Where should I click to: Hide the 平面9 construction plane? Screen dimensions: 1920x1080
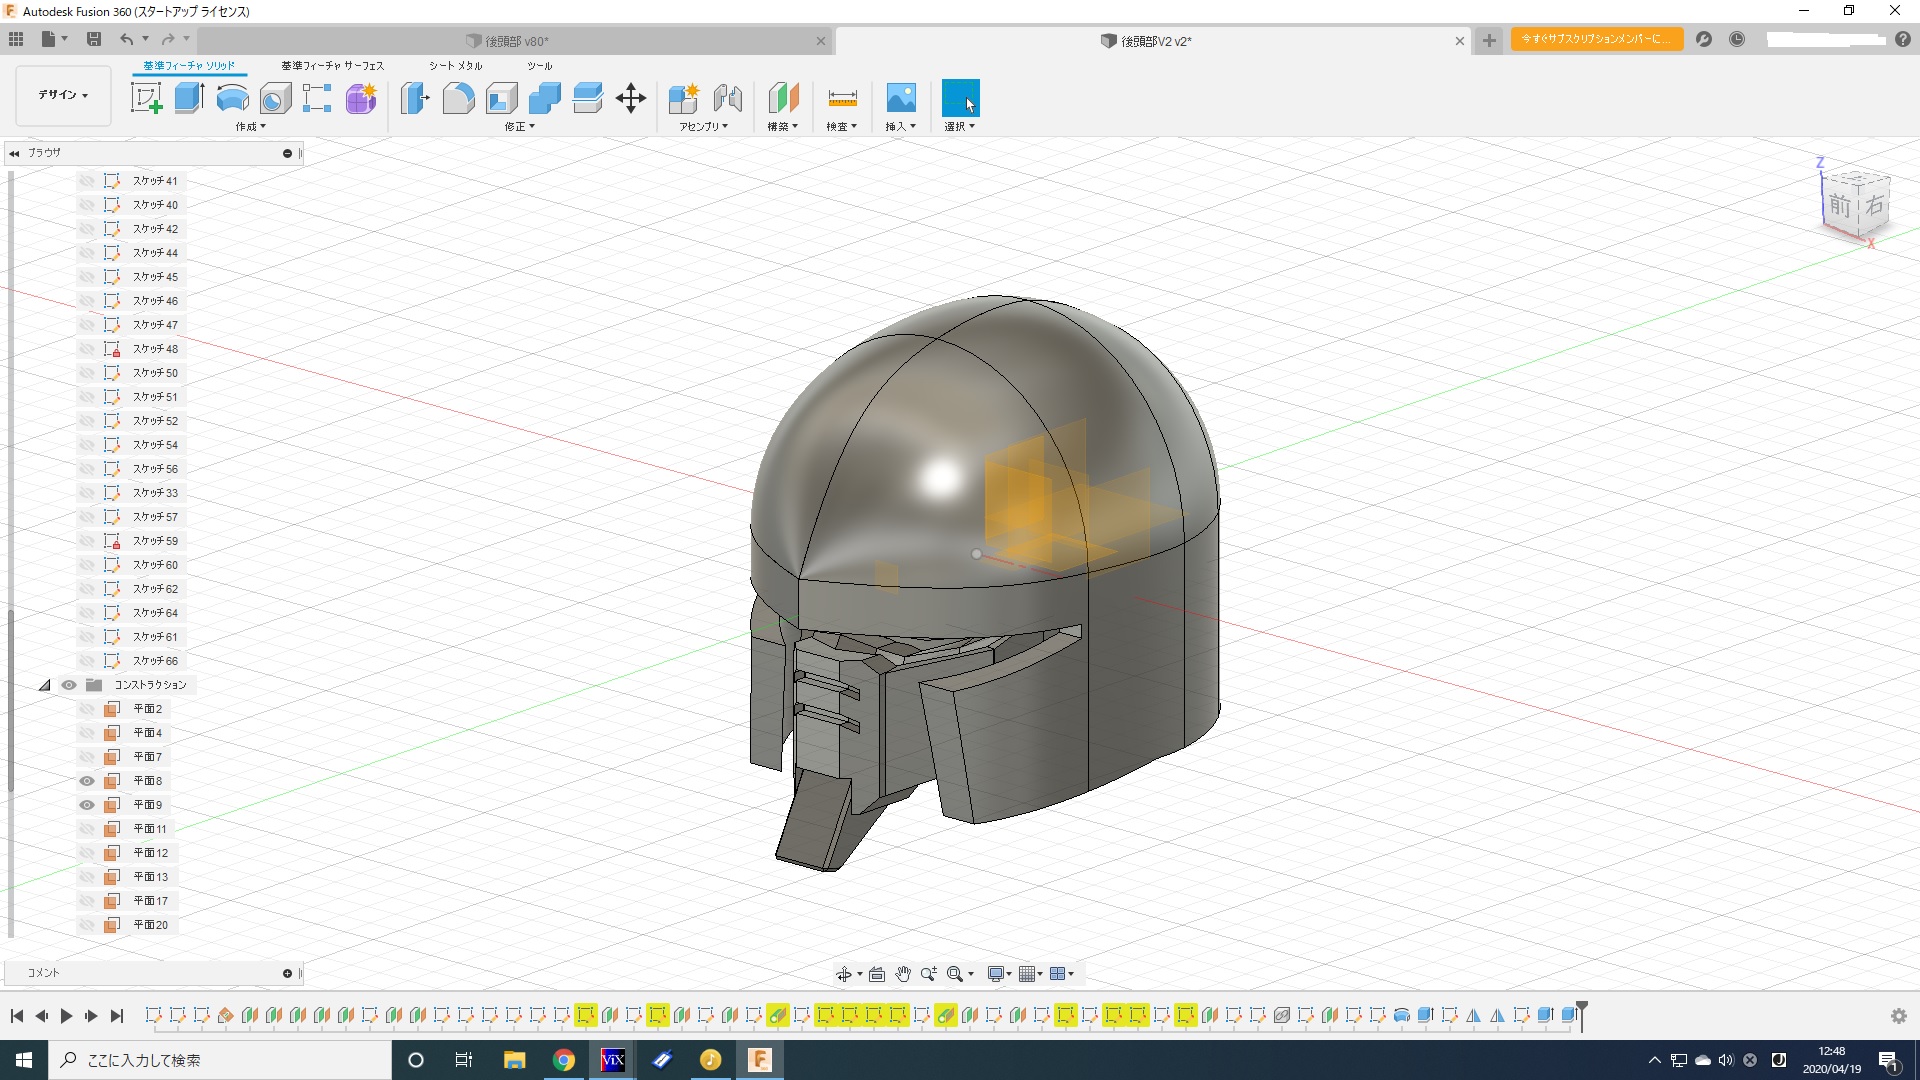[x=87, y=805]
